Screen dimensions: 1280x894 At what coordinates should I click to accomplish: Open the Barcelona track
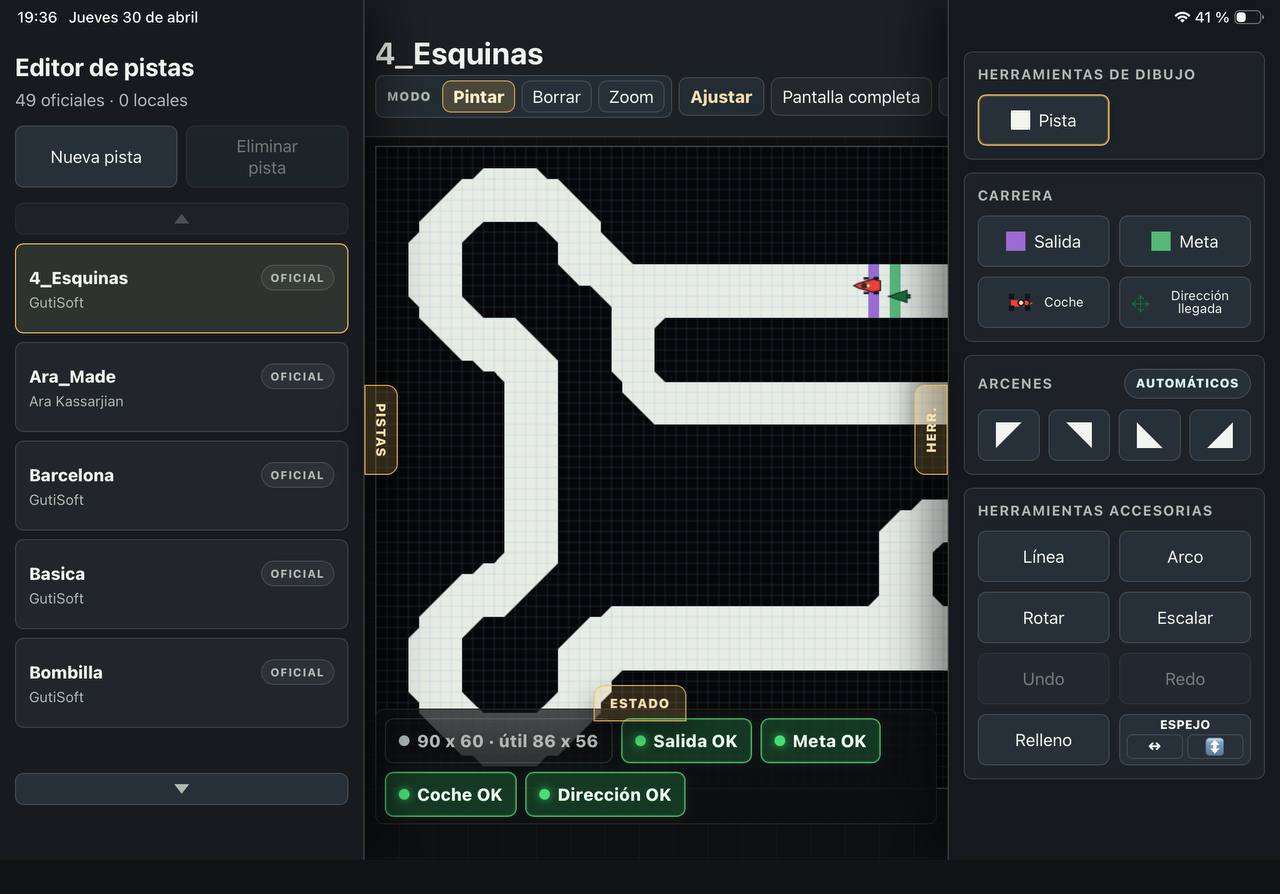(x=182, y=485)
